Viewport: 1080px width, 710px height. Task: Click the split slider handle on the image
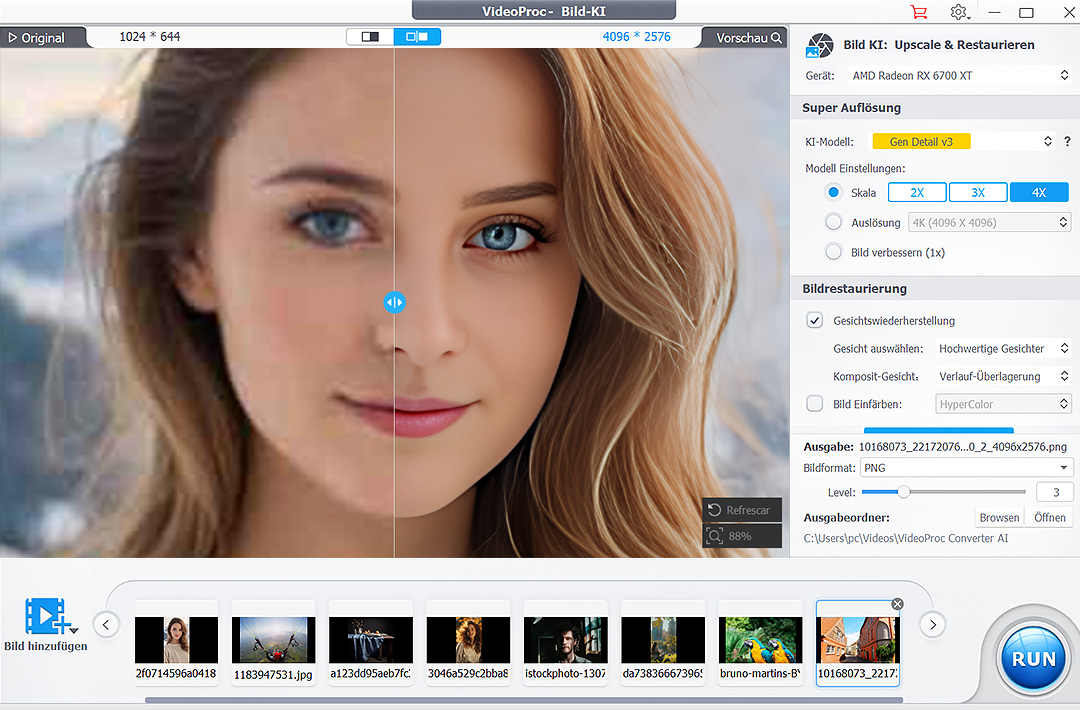pyautogui.click(x=394, y=302)
